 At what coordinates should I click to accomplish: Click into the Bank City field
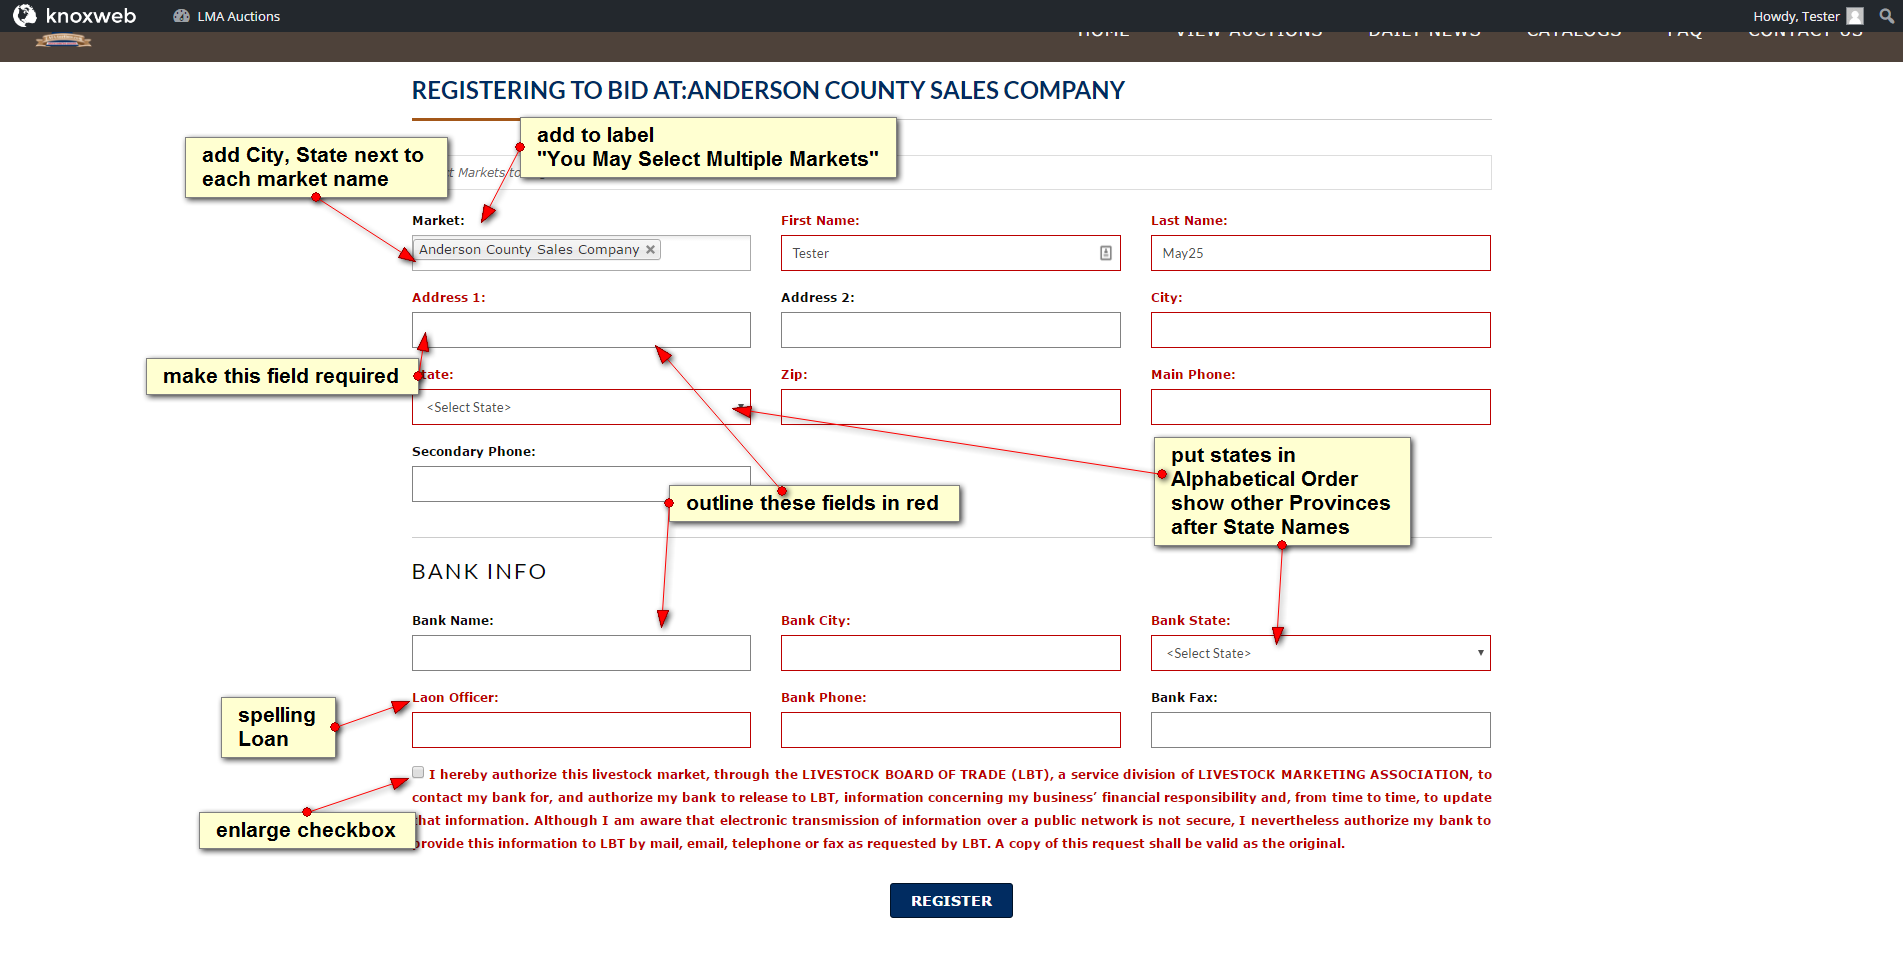950,653
